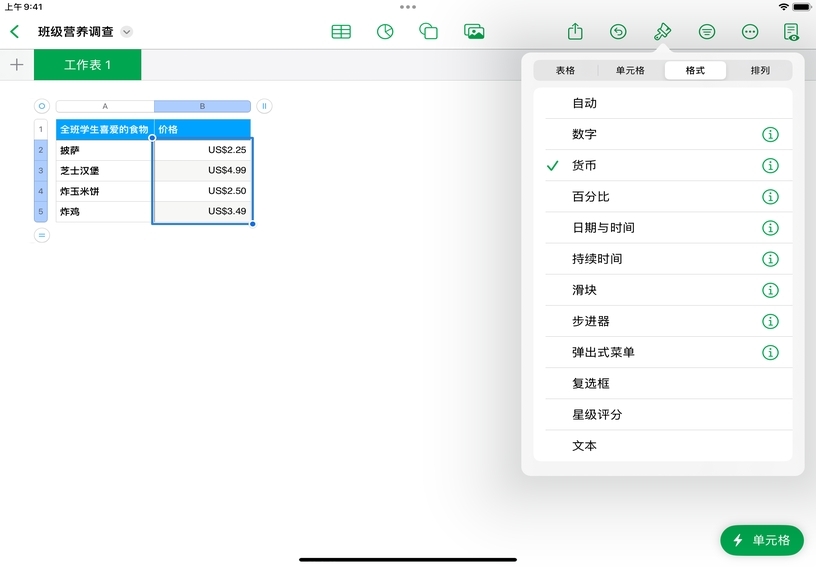
Task: Select the 滑块 slider format
Action: (x=584, y=290)
